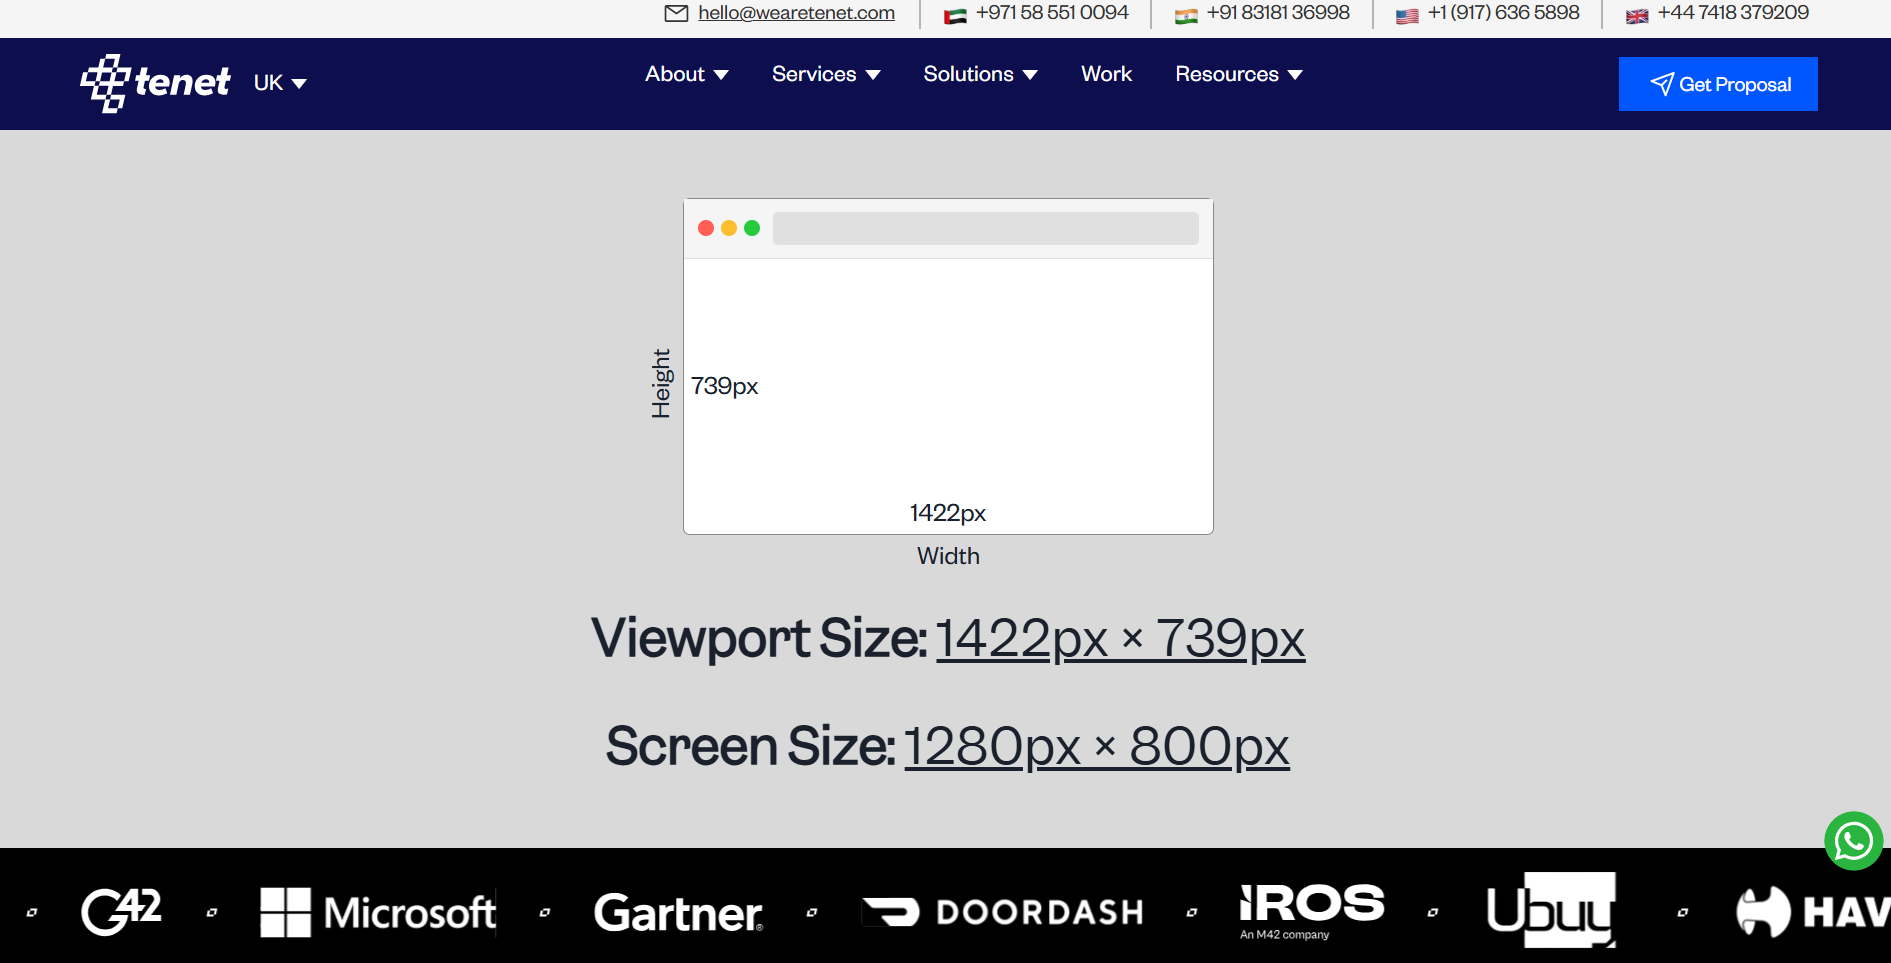The height and width of the screenshot is (963, 1891).
Task: Click the UK flag icon
Action: (1637, 15)
